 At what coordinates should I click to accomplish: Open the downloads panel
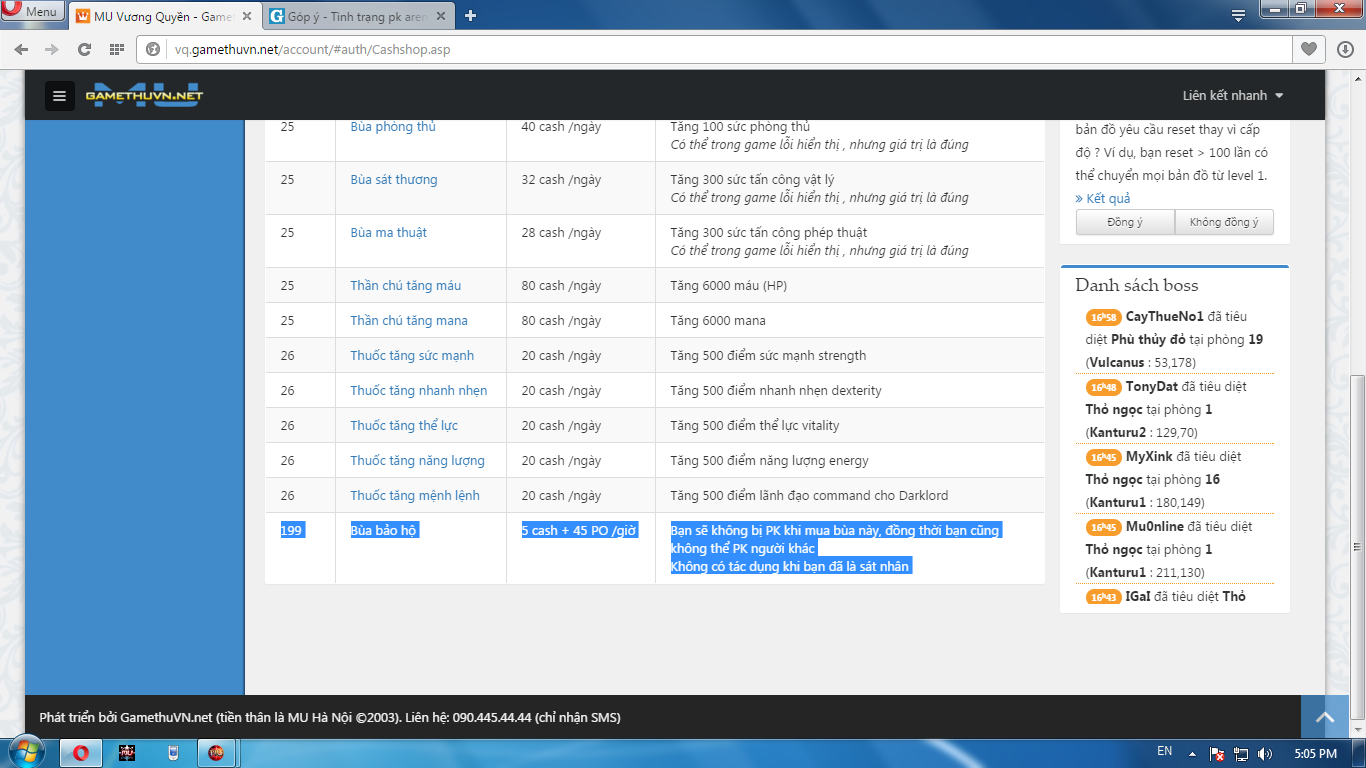(1345, 49)
